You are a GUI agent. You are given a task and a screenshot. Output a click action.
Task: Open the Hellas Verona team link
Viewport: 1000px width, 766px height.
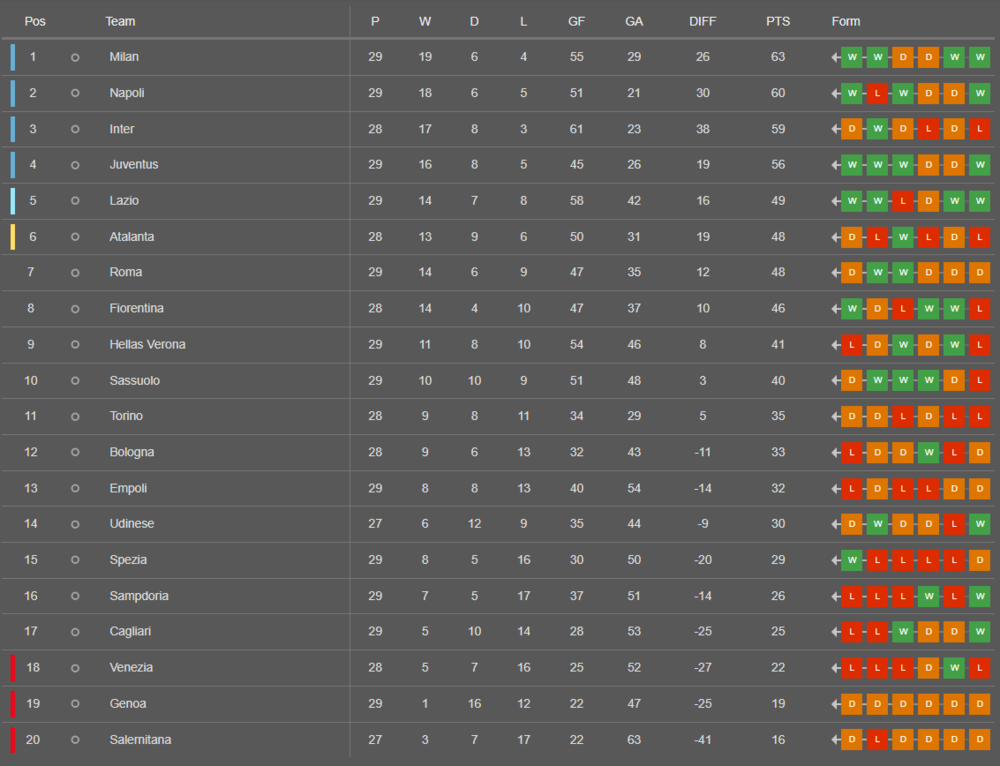click(147, 344)
